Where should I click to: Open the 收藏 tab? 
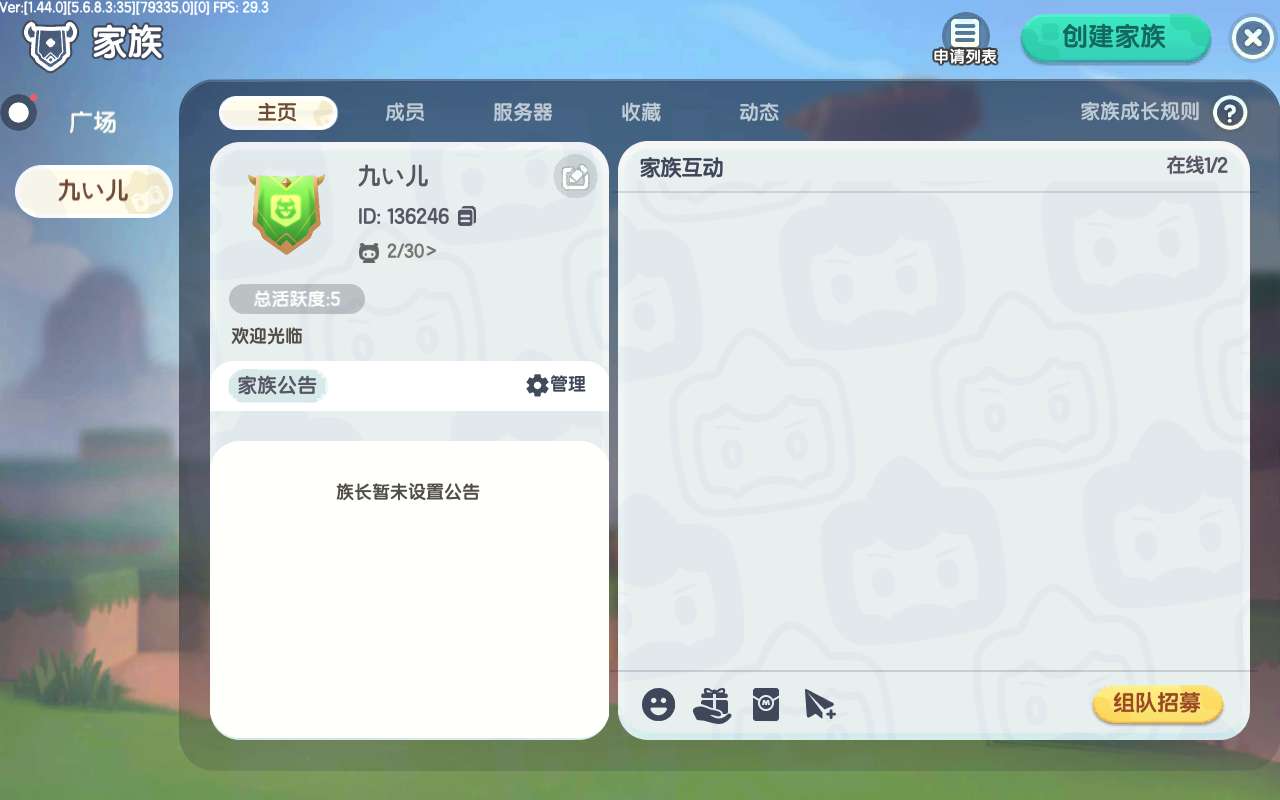[x=641, y=113]
